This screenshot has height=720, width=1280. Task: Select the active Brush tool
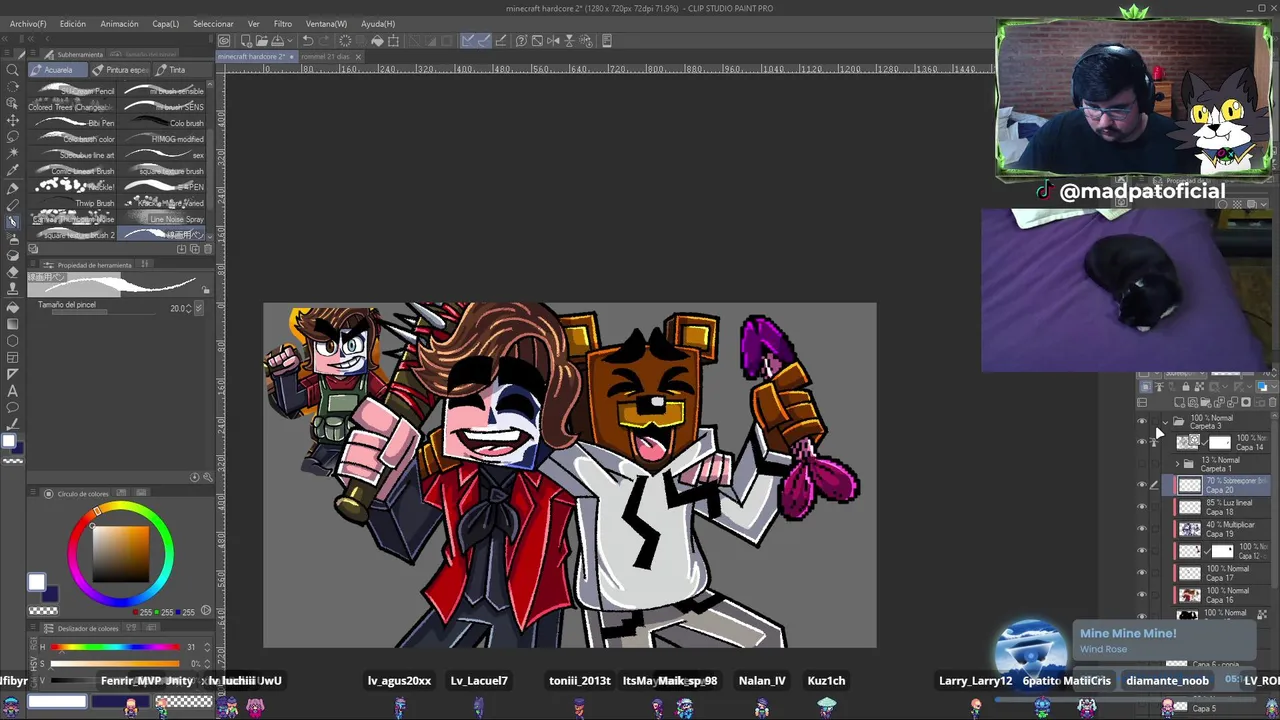pyautogui.click(x=13, y=222)
